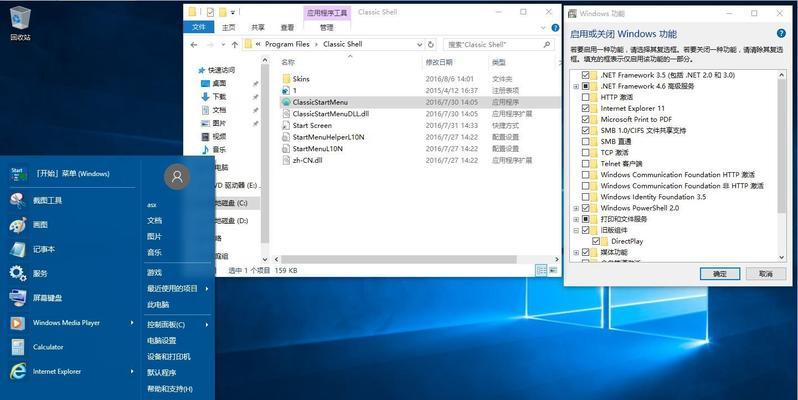Open Explorer help question mark icon
The height and width of the screenshot is (400, 798).
tap(555, 27)
